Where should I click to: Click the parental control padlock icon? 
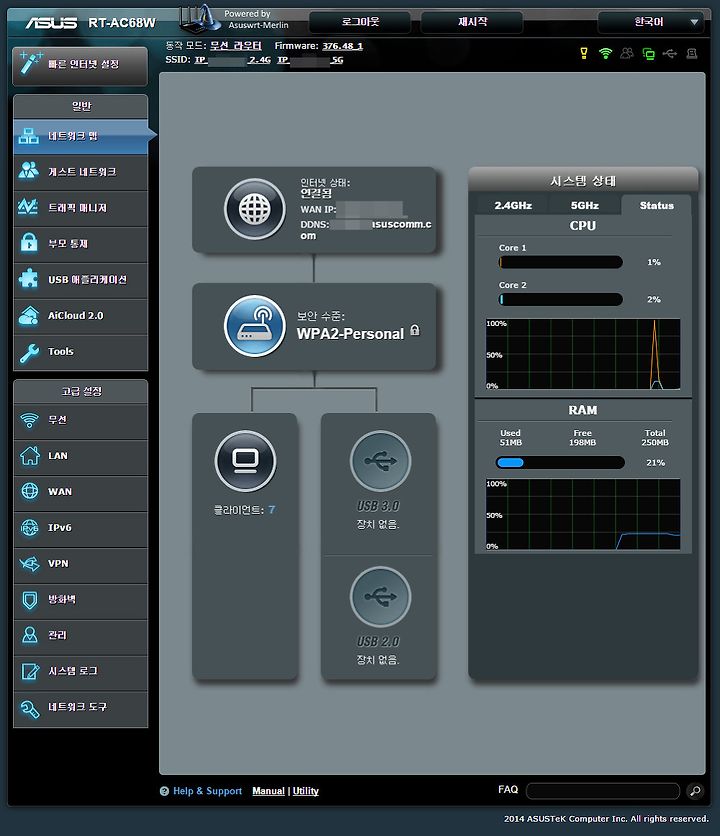click(29, 243)
